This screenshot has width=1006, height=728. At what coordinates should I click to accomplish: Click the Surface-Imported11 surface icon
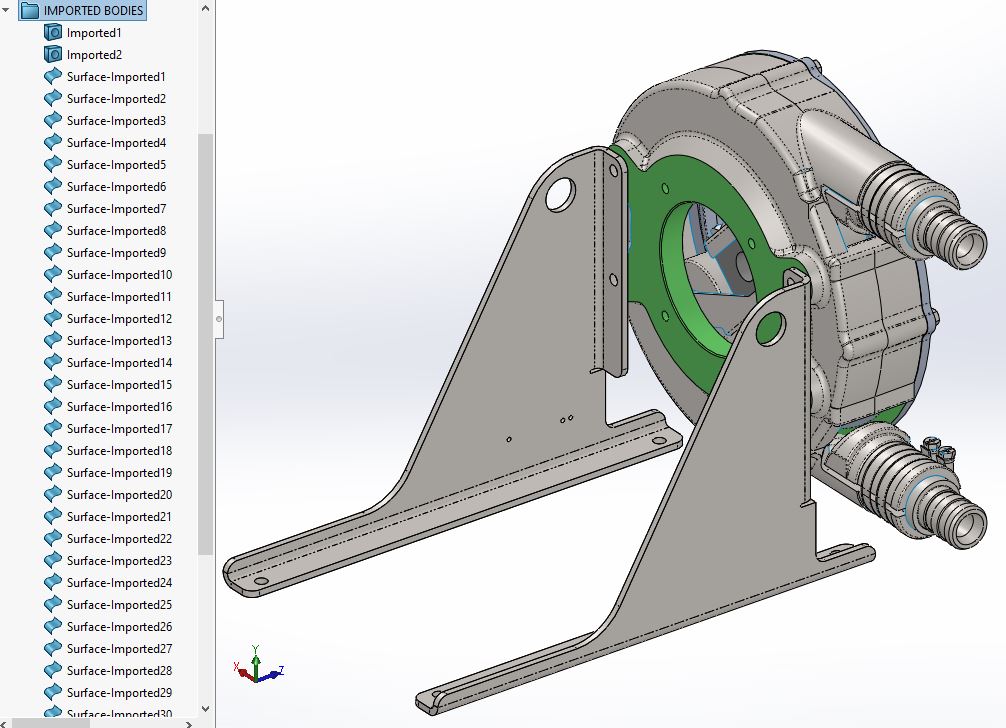click(53, 296)
